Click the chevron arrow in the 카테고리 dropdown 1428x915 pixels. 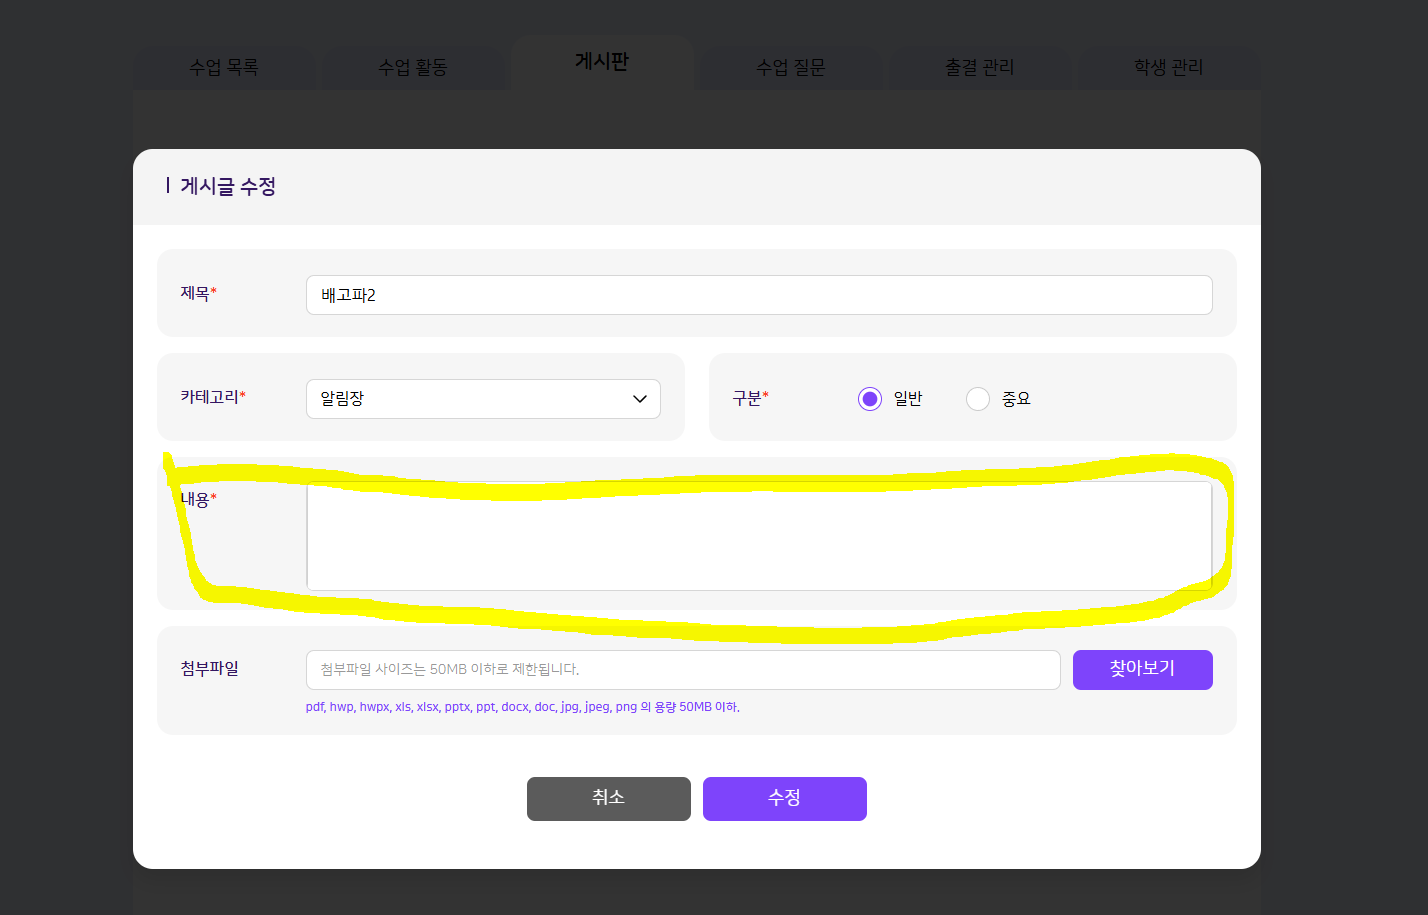[640, 399]
